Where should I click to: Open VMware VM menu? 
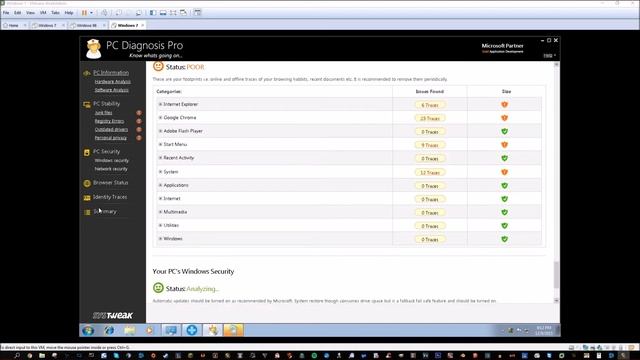(x=43, y=13)
